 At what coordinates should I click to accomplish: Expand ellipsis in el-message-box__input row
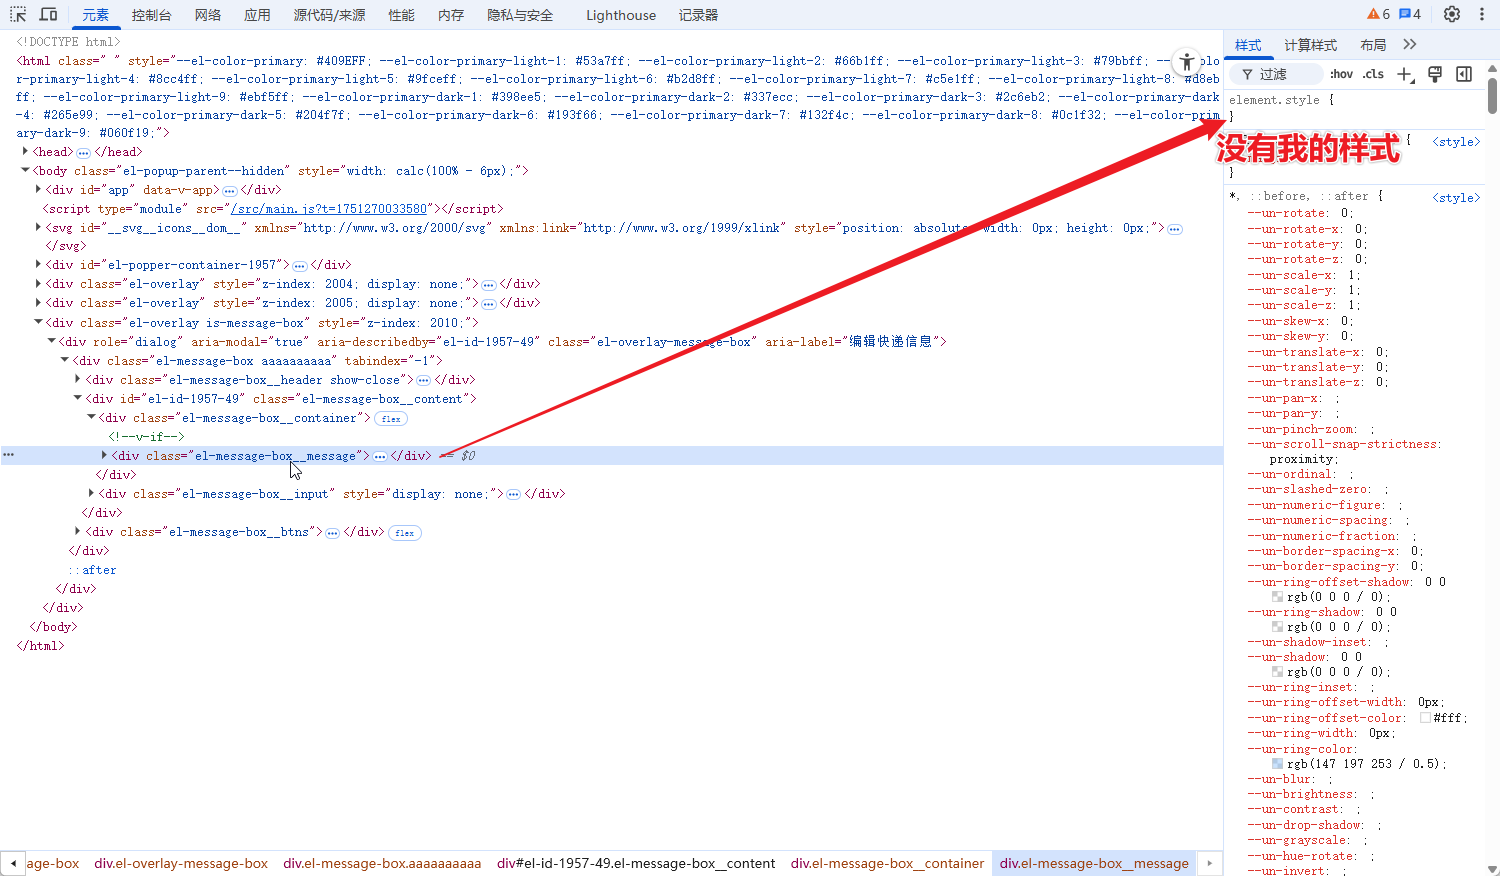[513, 494]
